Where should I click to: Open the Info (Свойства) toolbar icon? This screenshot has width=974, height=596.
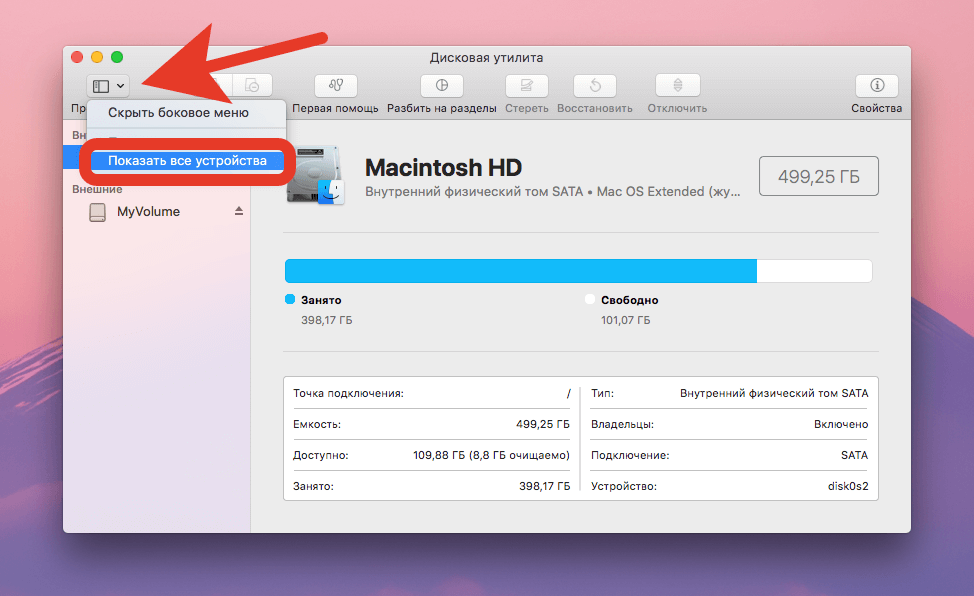coord(877,86)
